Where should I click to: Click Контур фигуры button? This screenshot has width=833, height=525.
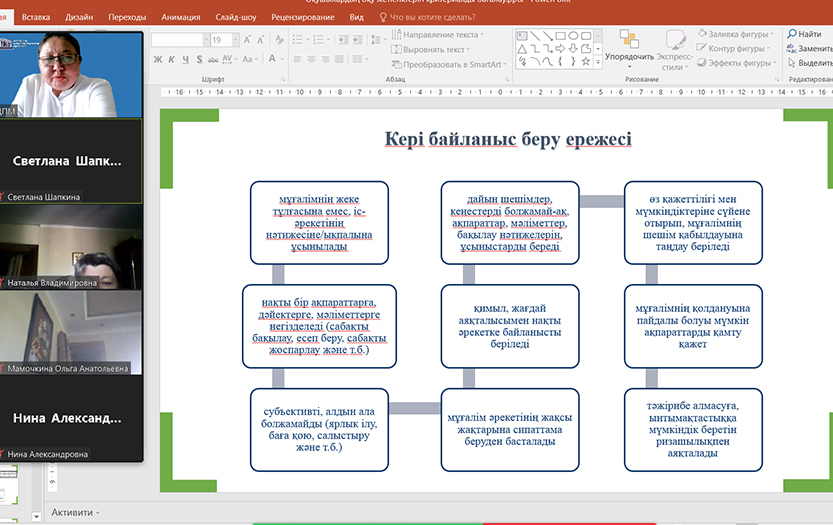[735, 48]
